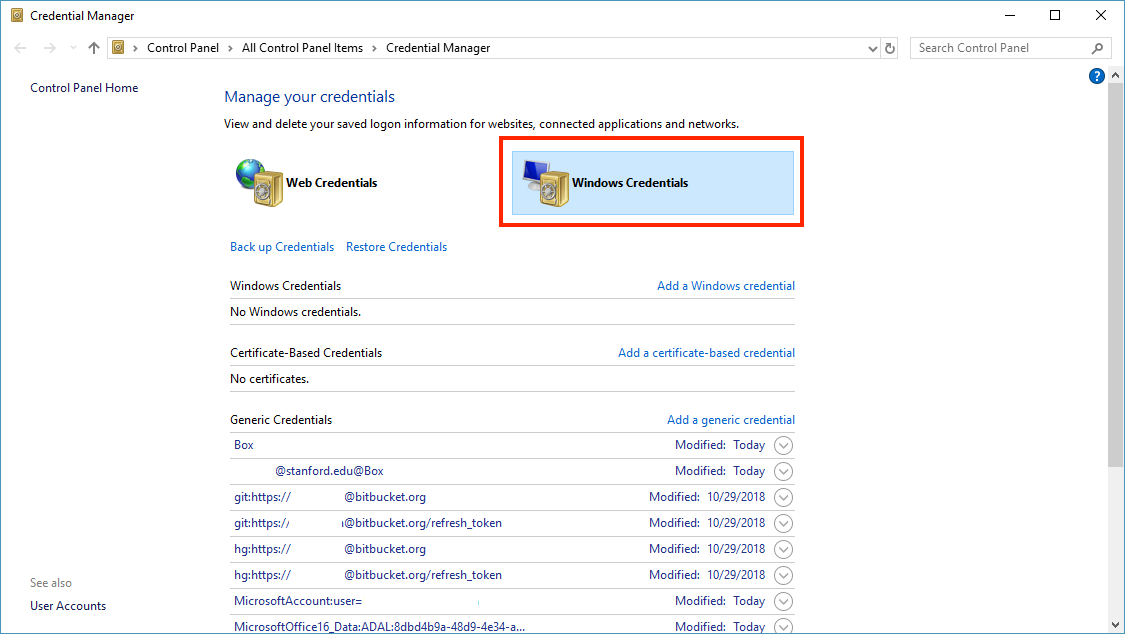Expand the Box credential entry

pyautogui.click(x=784, y=445)
